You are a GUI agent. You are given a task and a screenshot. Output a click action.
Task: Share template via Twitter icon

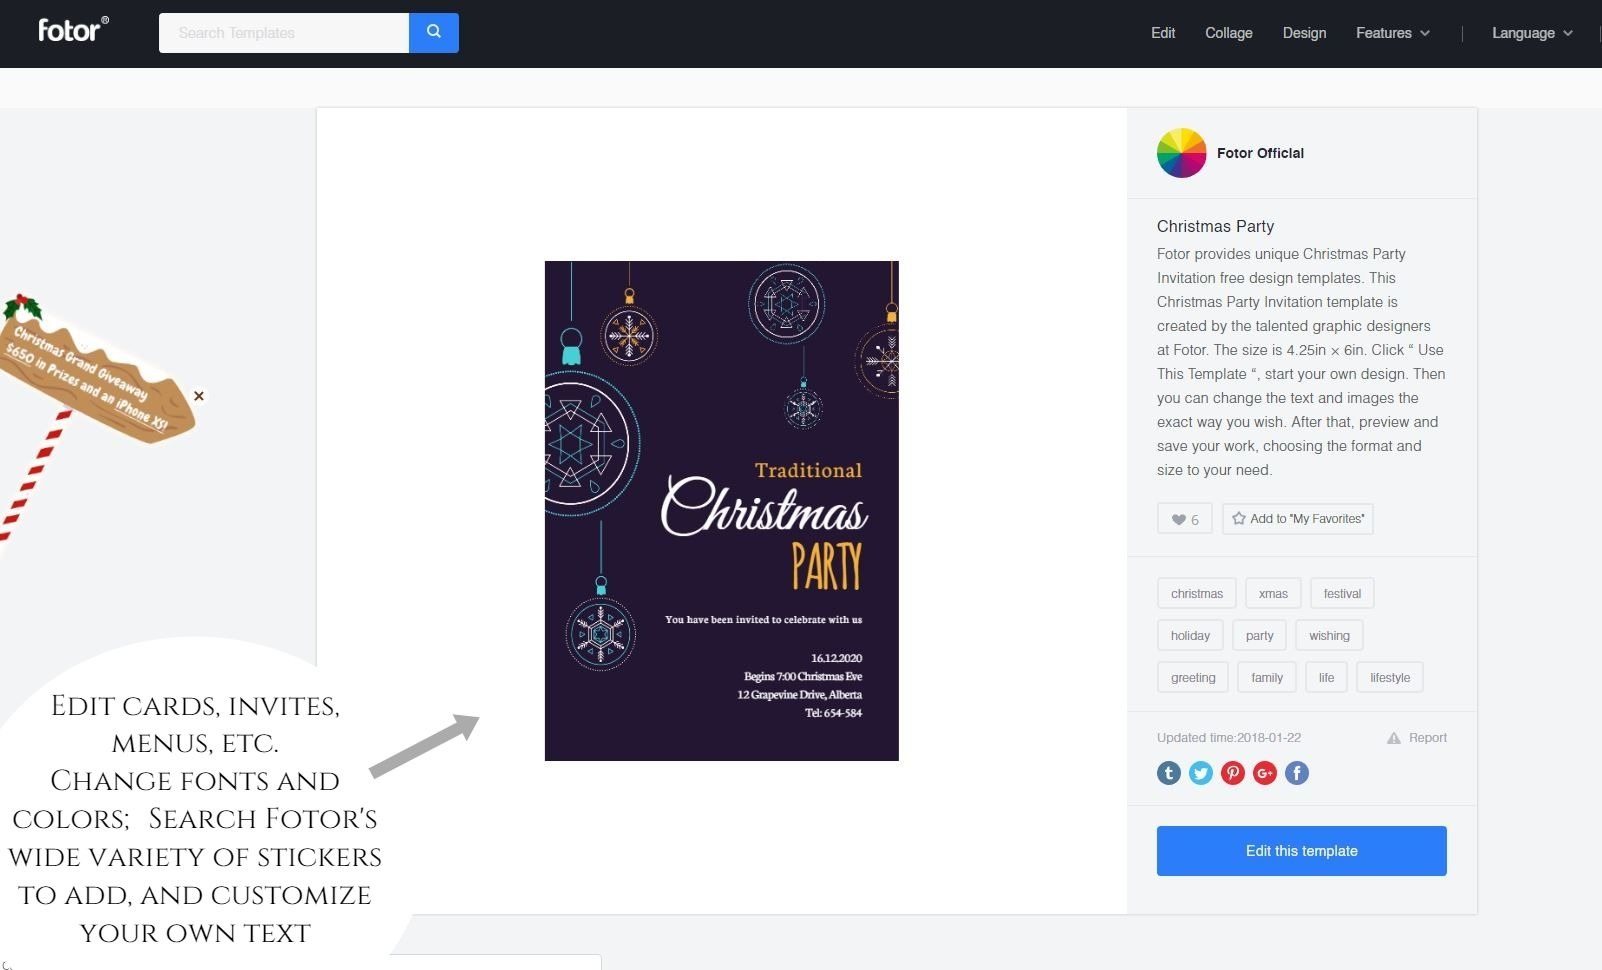click(1201, 773)
